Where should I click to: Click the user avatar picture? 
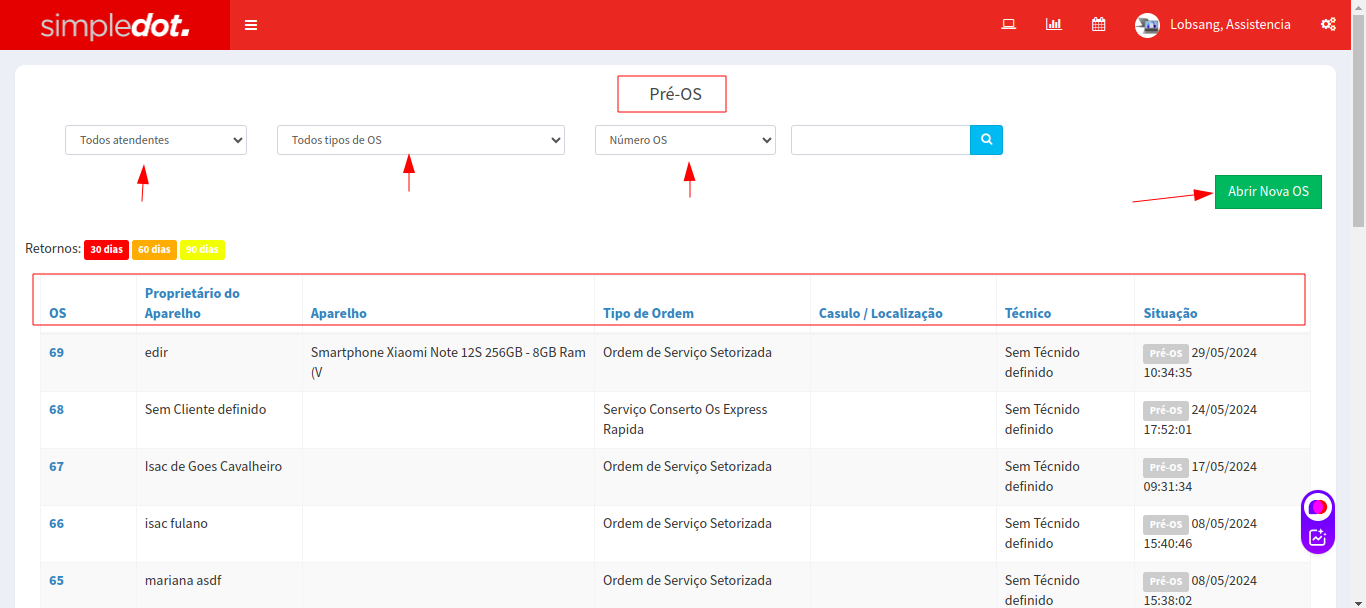[x=1147, y=25]
